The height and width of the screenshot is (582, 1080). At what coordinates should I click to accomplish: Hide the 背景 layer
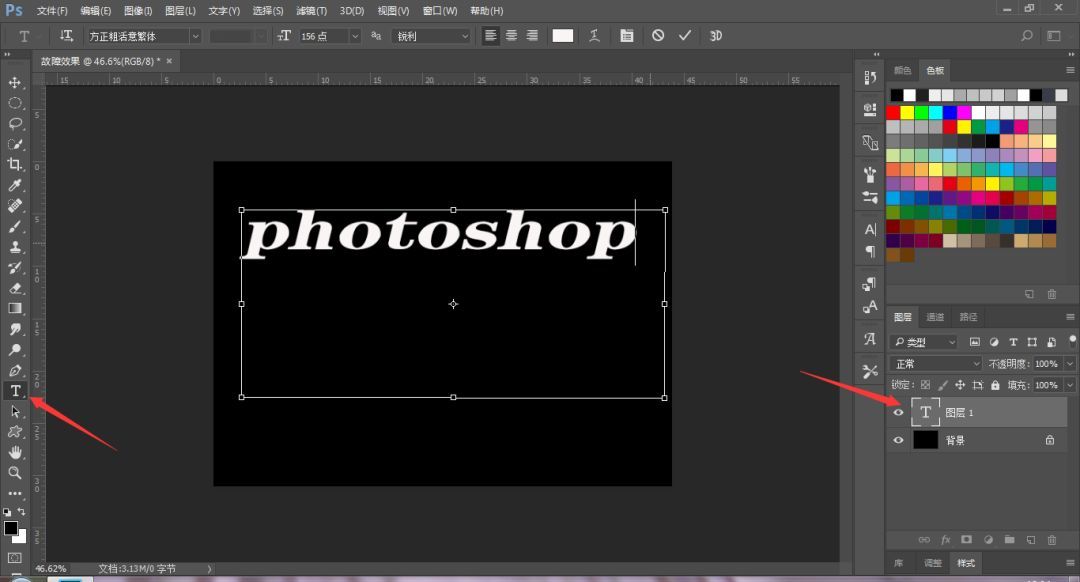898,440
